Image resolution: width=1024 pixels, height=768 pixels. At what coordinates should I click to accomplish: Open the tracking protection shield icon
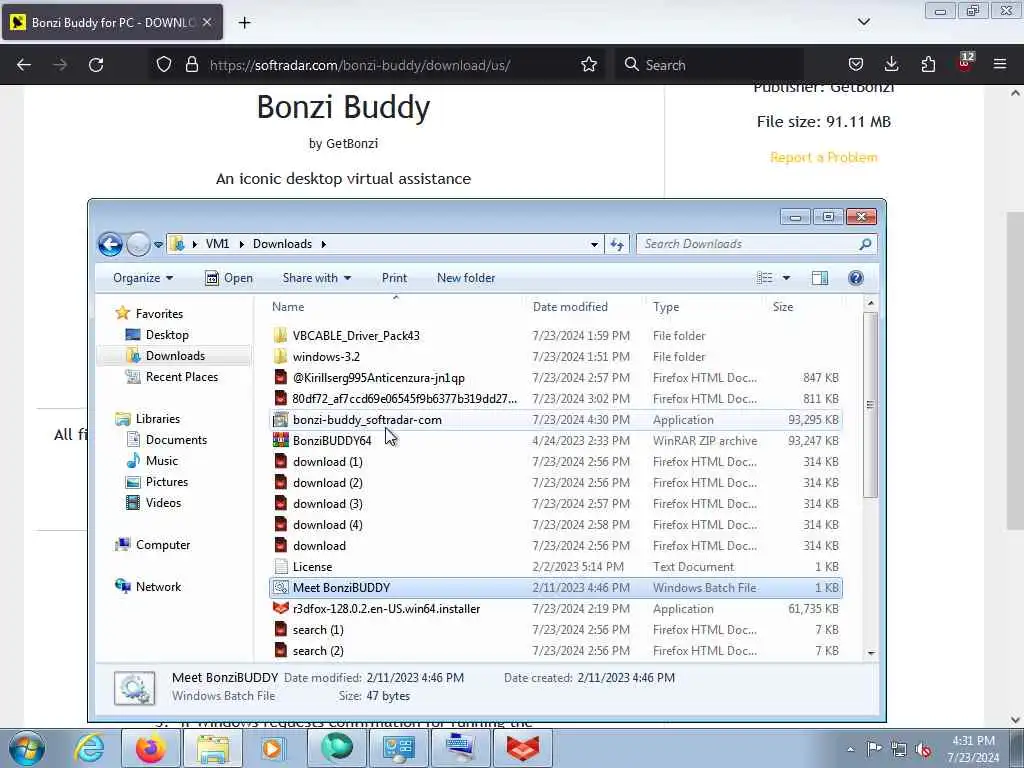click(x=164, y=65)
